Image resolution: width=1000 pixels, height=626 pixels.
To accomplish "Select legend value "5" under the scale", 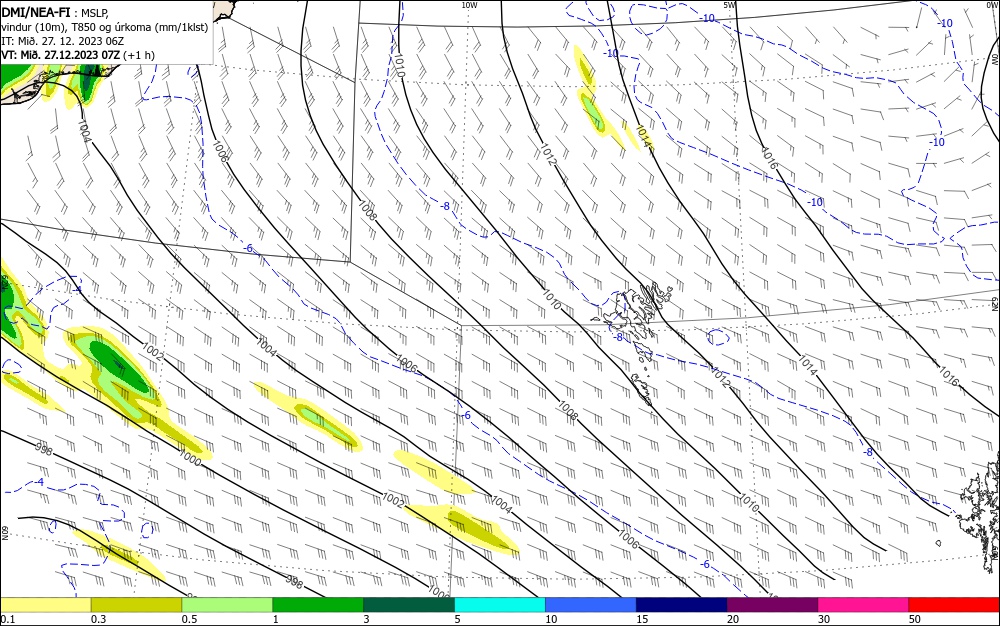I will [x=457, y=619].
